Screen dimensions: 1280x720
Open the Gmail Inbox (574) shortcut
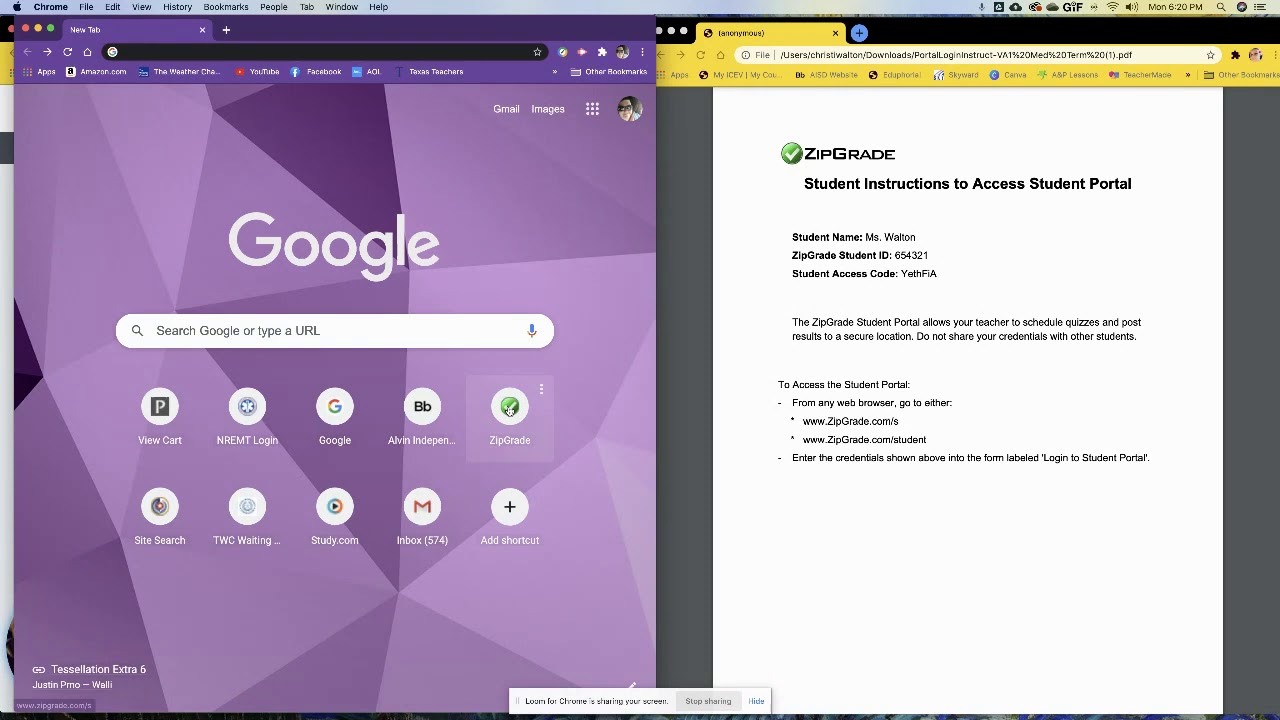[x=422, y=517]
